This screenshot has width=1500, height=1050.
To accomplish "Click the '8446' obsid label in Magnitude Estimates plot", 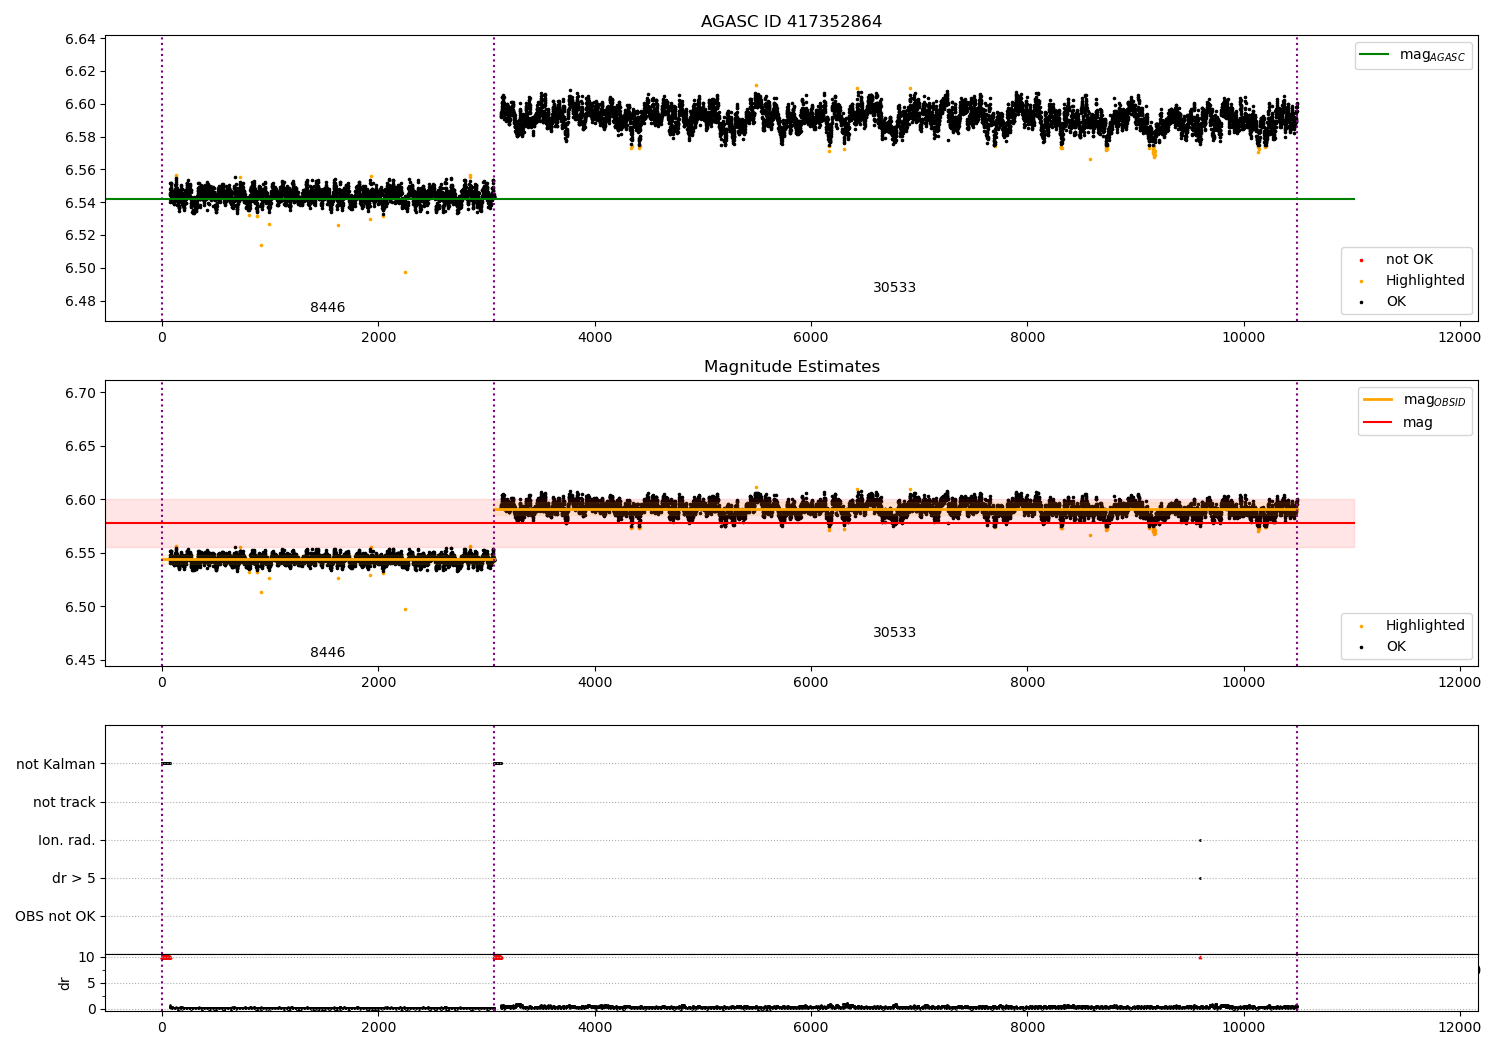I will click(327, 653).
